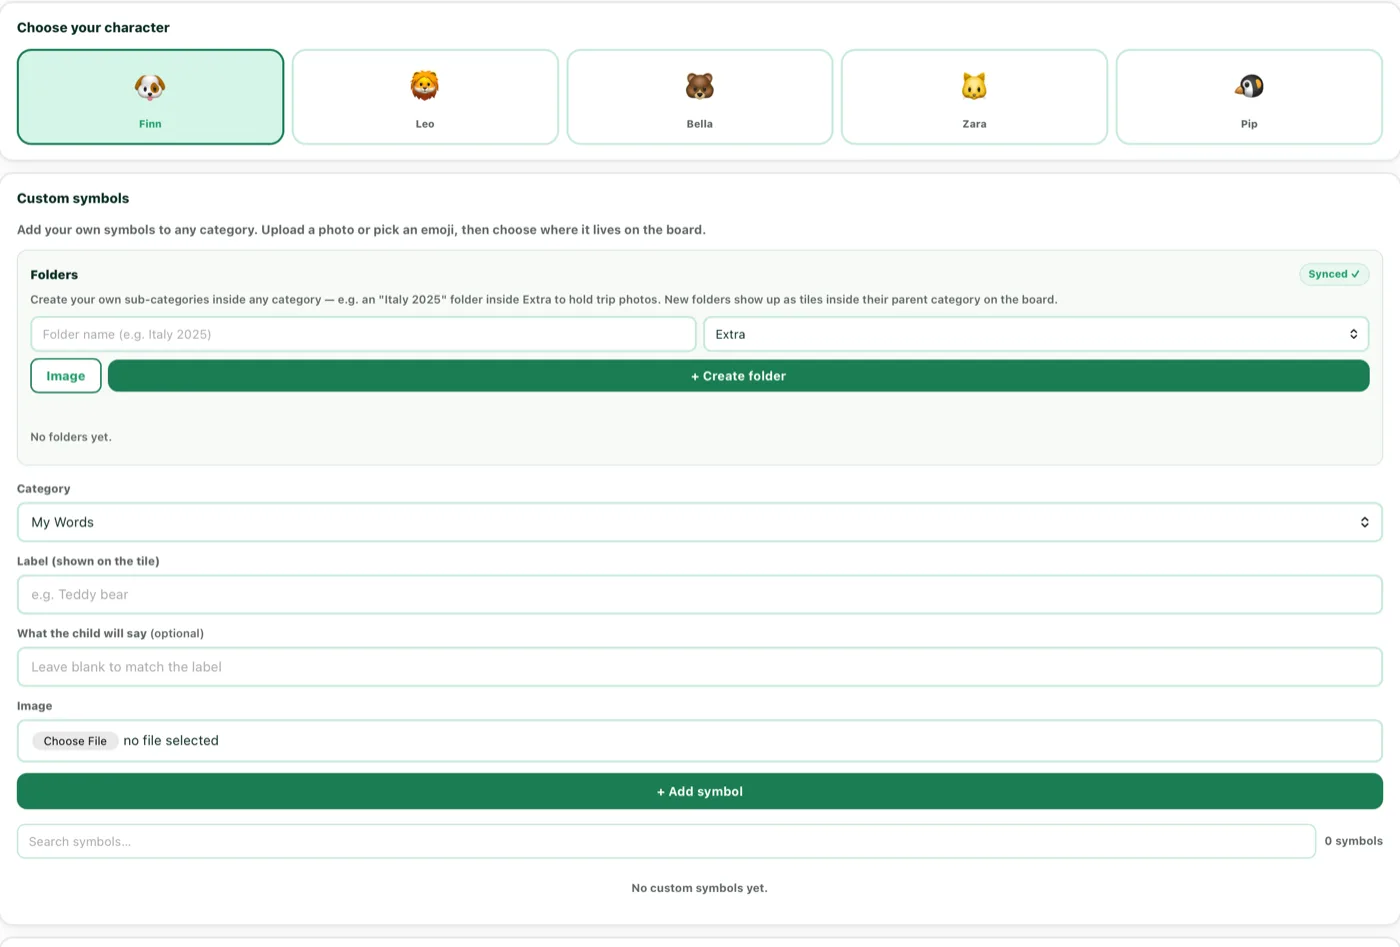Choose the Leo lion character
The image size is (1400, 947).
pos(425,97)
